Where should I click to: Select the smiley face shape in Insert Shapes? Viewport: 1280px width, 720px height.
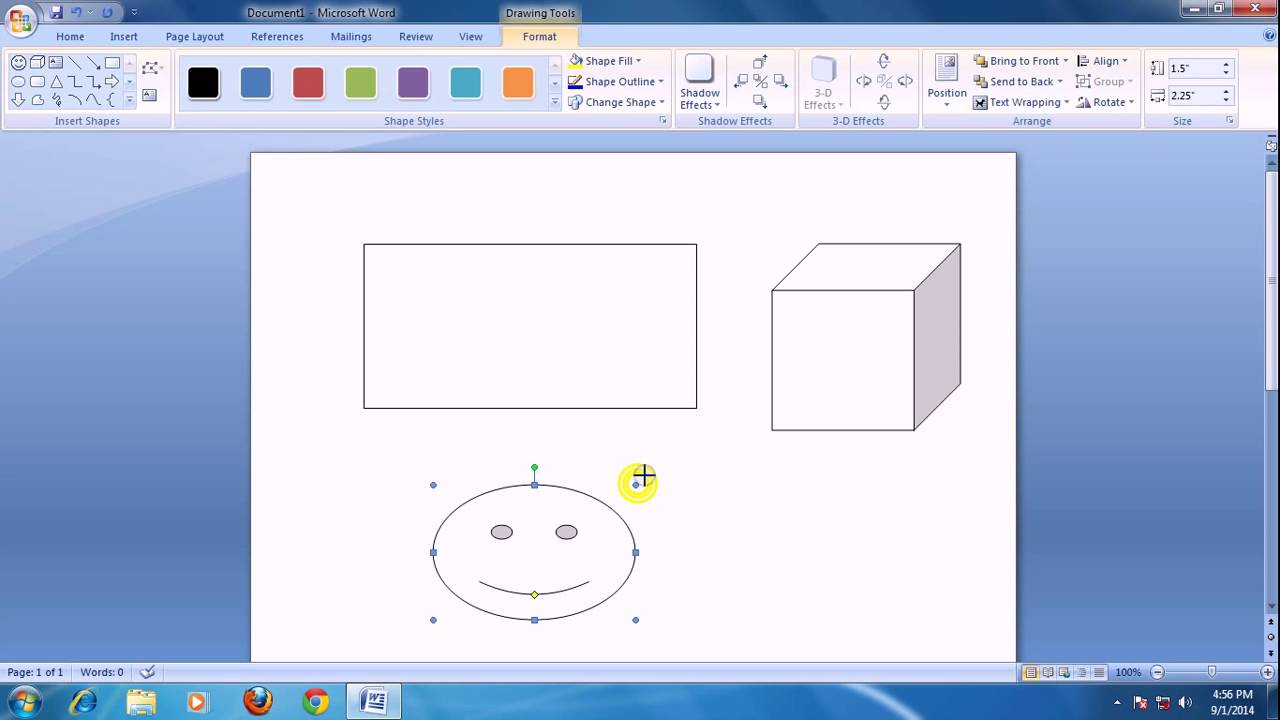pyautogui.click(x=18, y=62)
